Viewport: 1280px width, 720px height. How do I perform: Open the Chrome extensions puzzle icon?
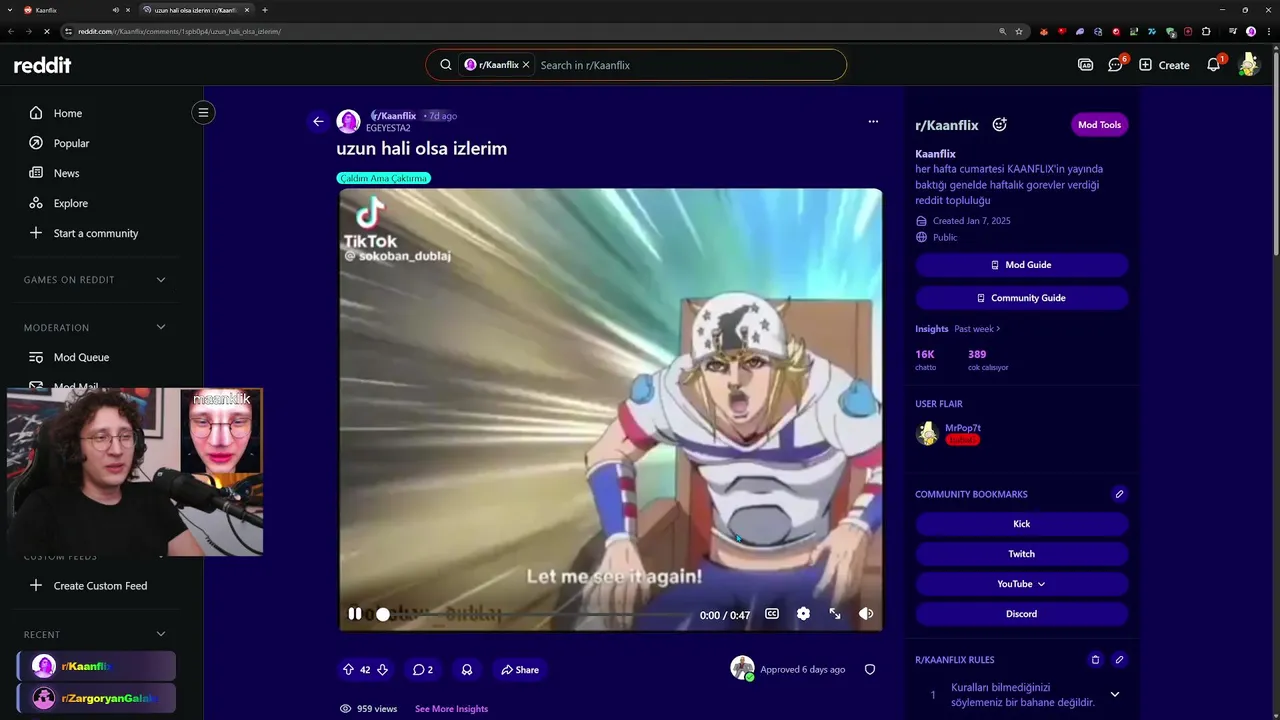[1206, 31]
